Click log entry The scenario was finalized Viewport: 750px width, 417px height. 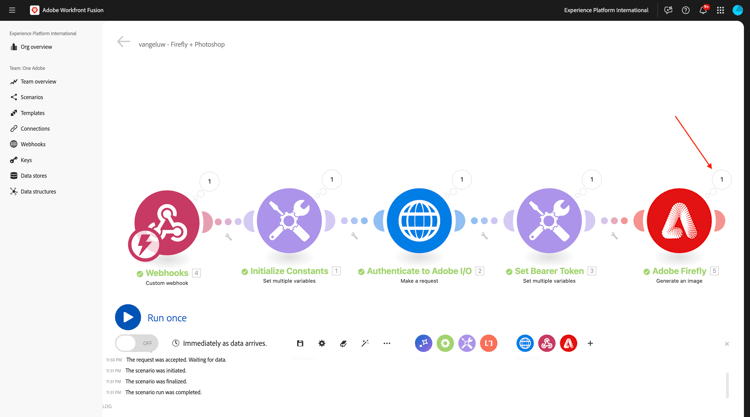tap(156, 382)
